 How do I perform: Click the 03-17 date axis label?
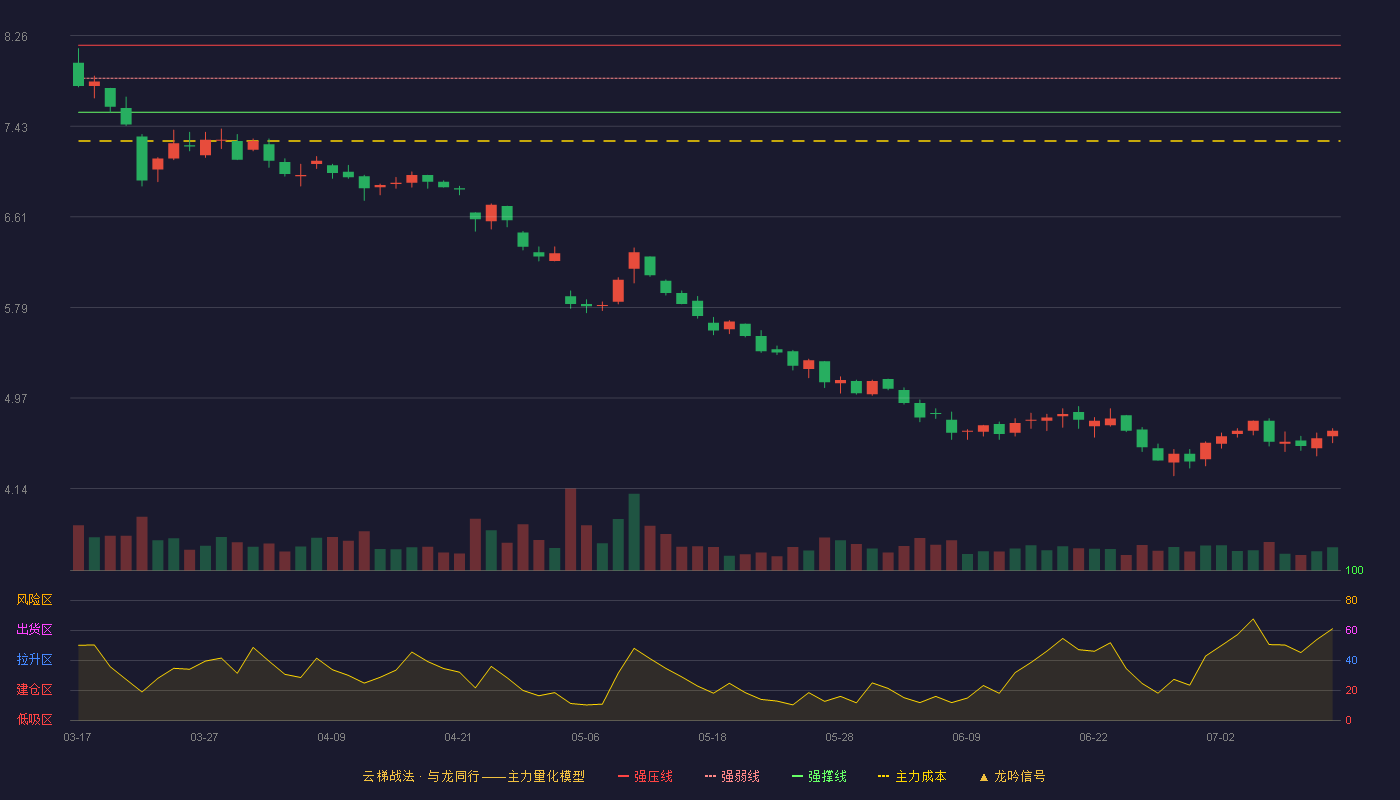77,737
